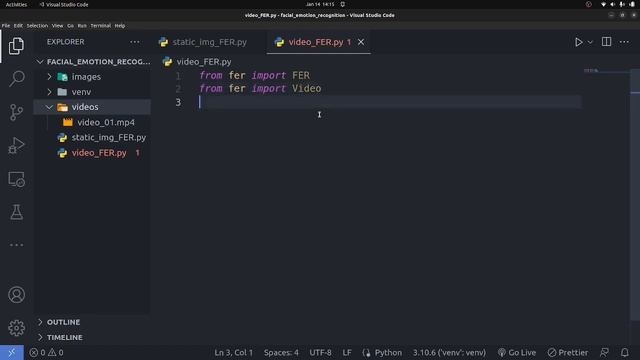
Task: Open the View menu
Action: coord(58,25)
